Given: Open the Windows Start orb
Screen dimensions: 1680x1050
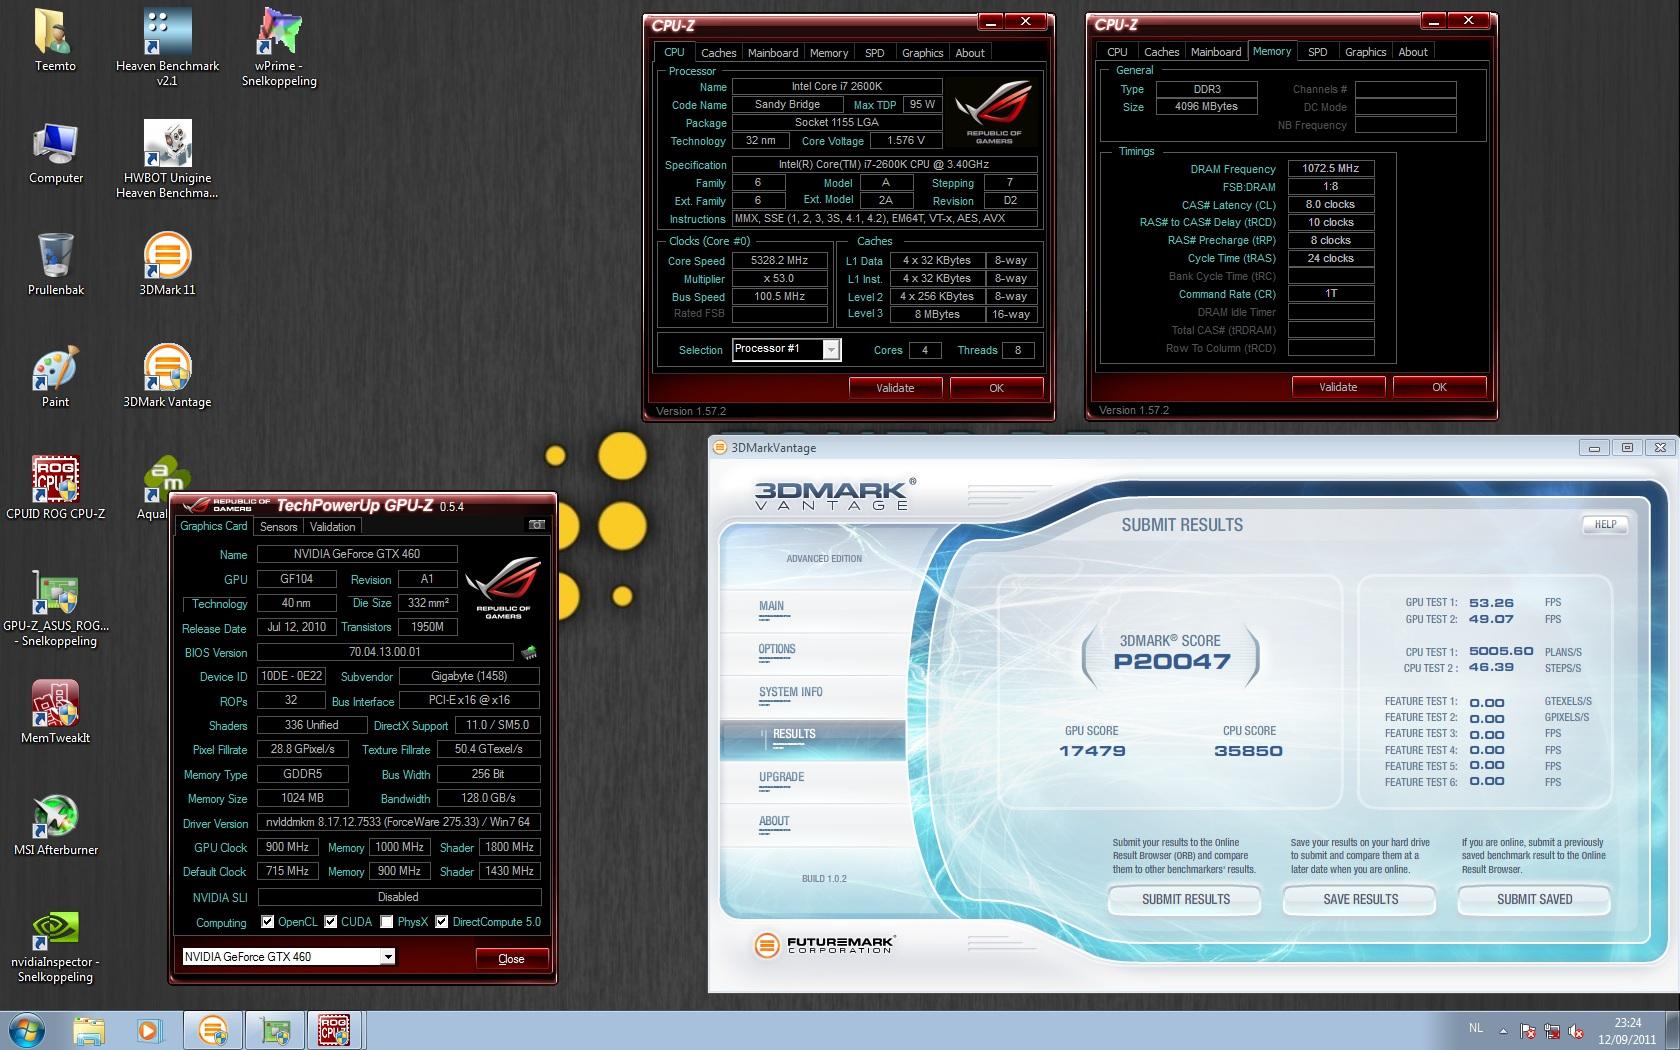Looking at the screenshot, I should point(27,1030).
